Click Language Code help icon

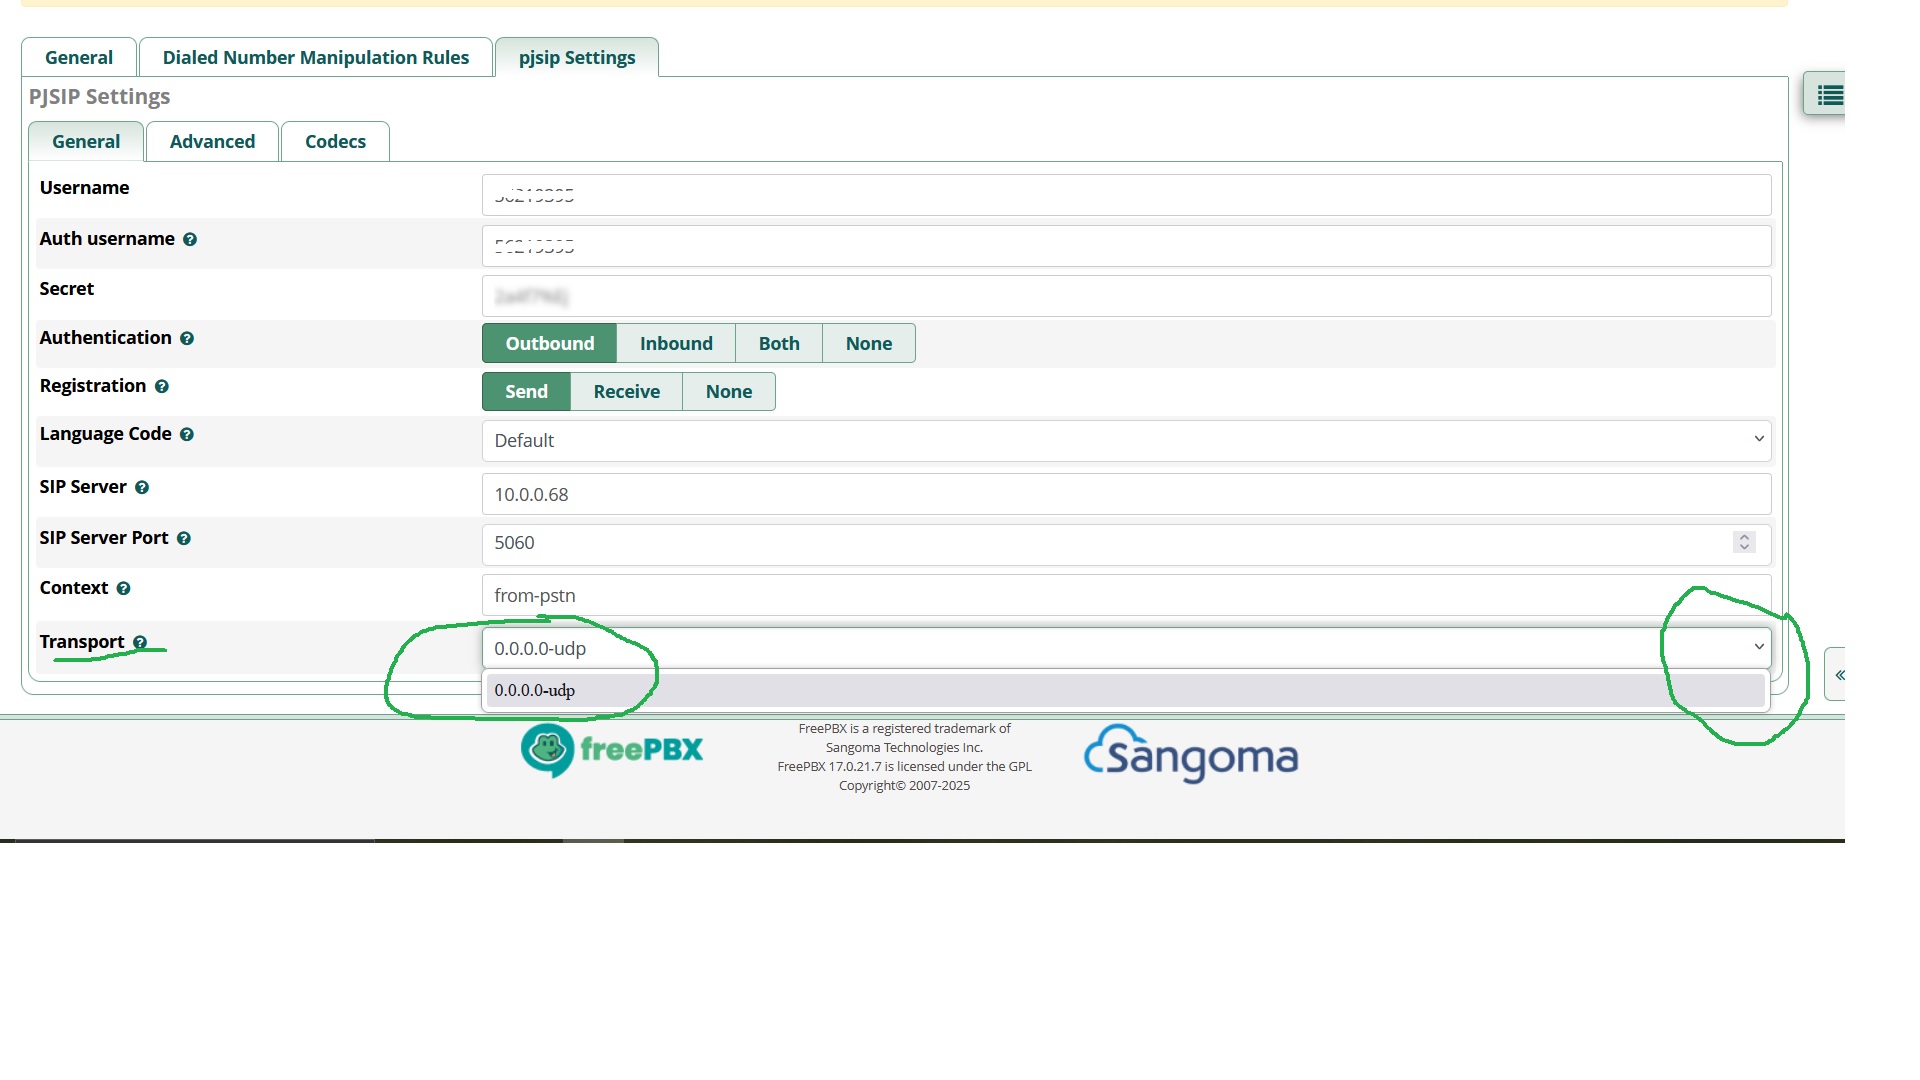187,435
